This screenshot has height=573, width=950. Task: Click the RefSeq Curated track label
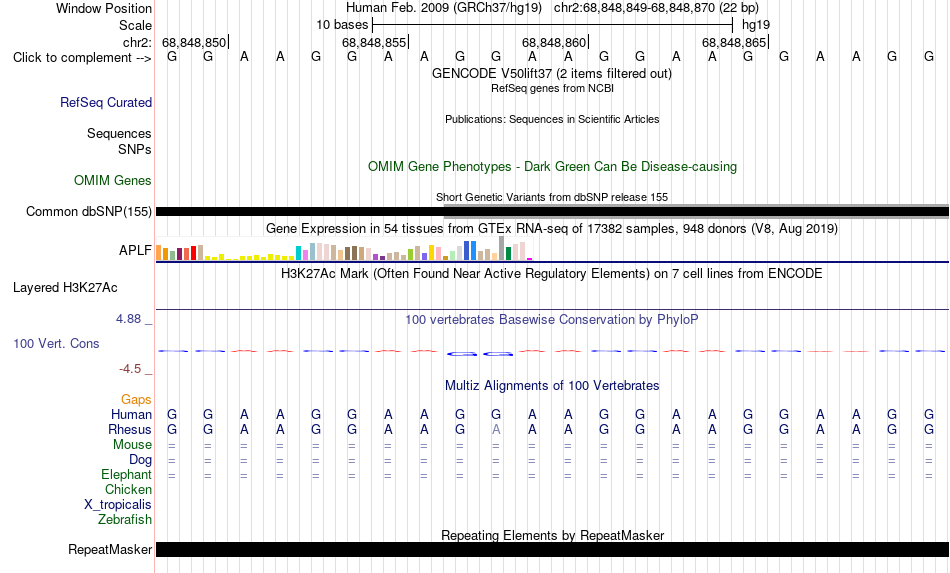click(105, 102)
